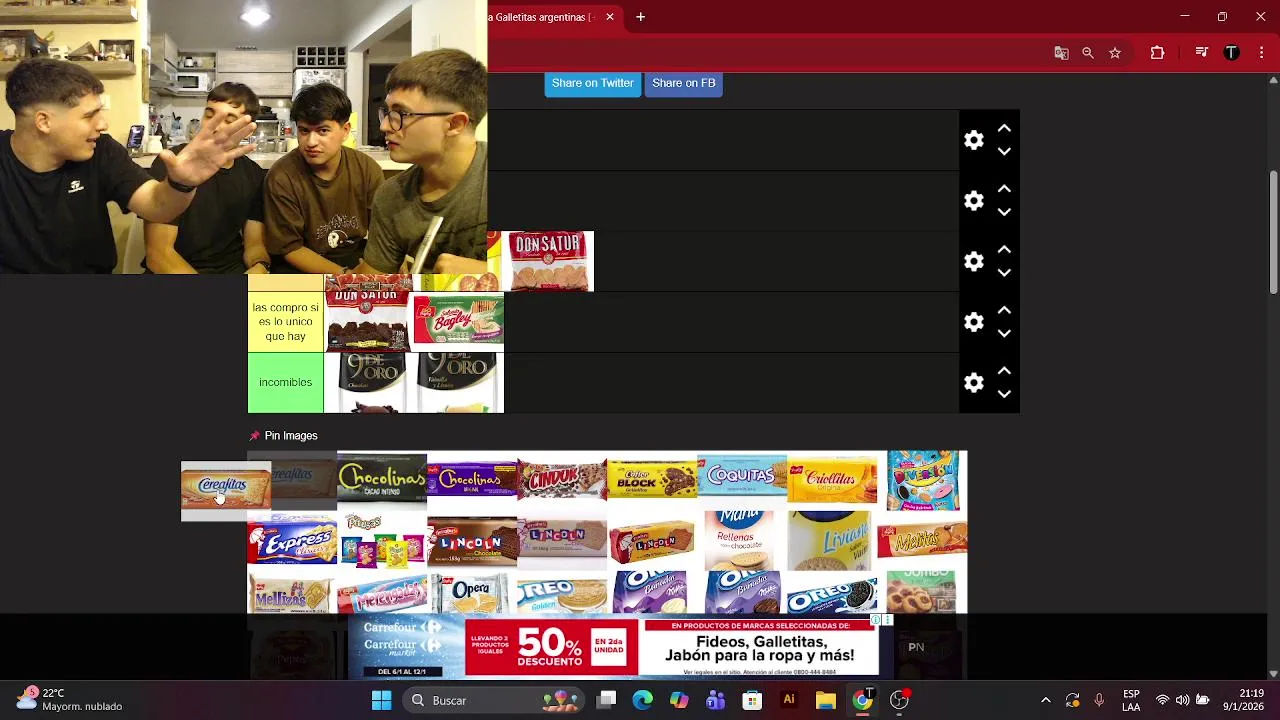Open the volume control in system tray
Image resolution: width=1280 pixels, height=720 pixels.
[x=1182, y=700]
